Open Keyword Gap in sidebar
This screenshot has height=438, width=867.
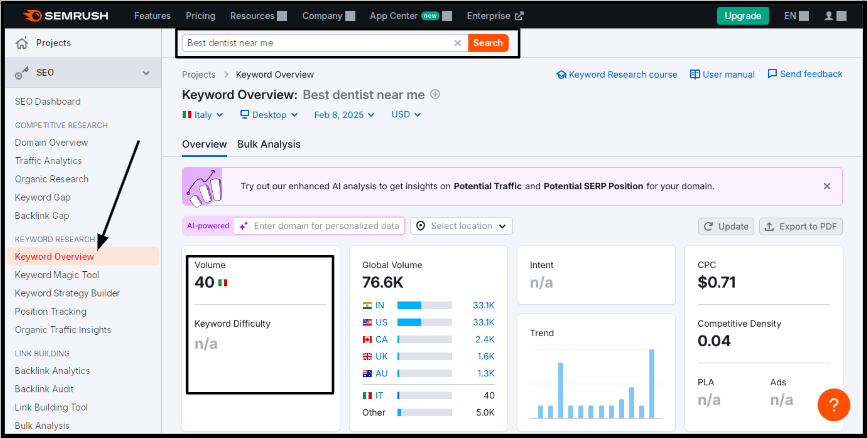[x=43, y=197]
